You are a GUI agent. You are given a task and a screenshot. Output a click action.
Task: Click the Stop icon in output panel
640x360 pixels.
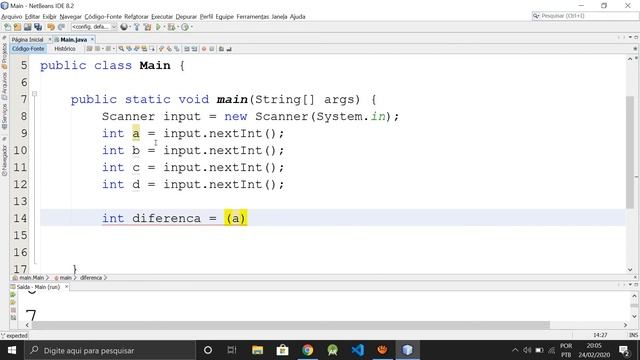pyautogui.click(x=13, y=310)
